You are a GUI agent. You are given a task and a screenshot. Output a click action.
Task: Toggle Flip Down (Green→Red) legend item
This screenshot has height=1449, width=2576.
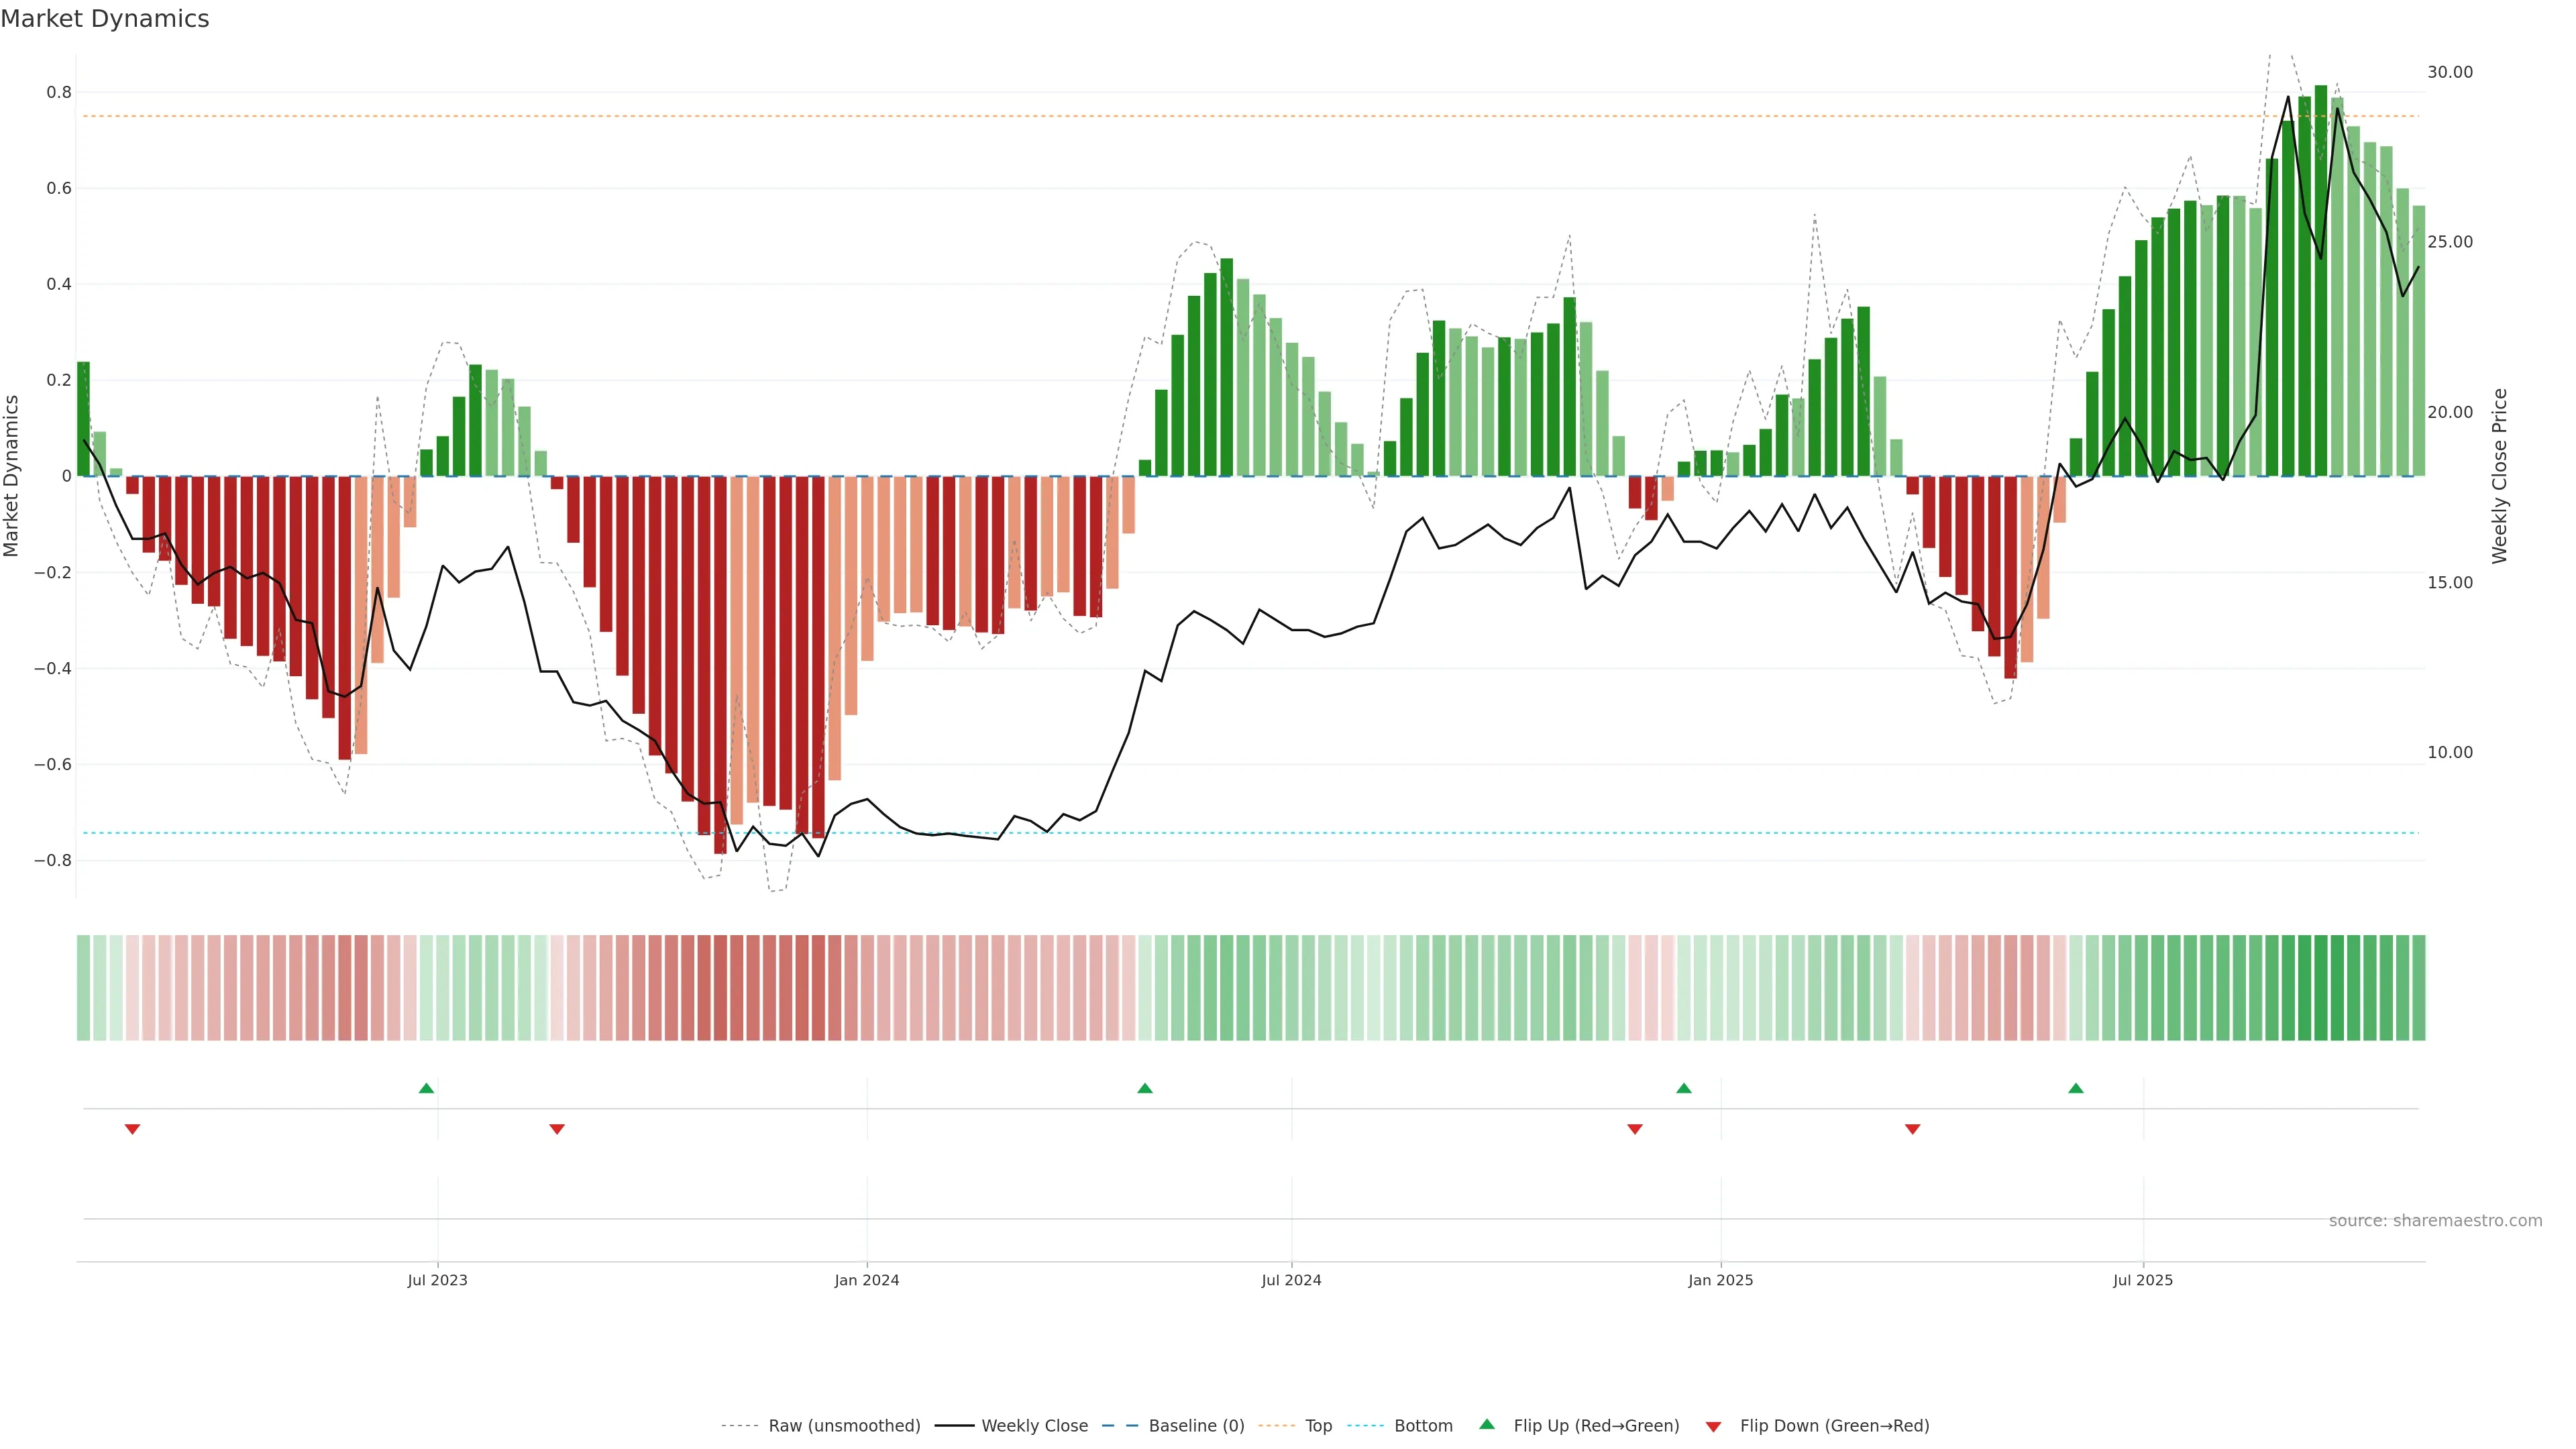coord(1834,1426)
